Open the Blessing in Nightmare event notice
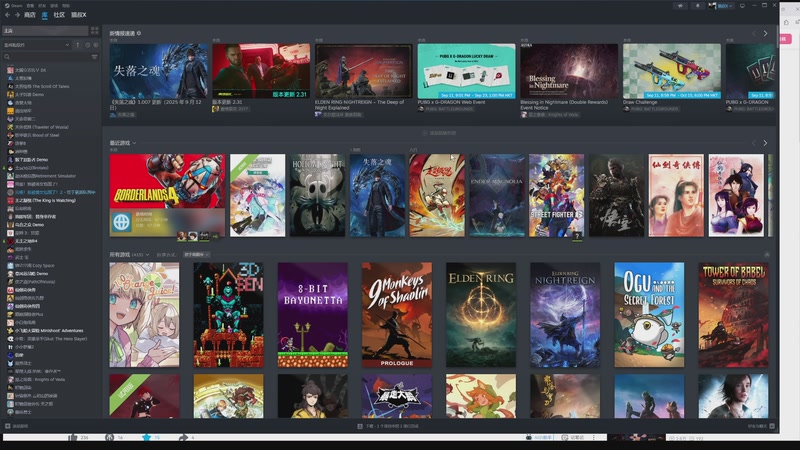 tap(569, 71)
